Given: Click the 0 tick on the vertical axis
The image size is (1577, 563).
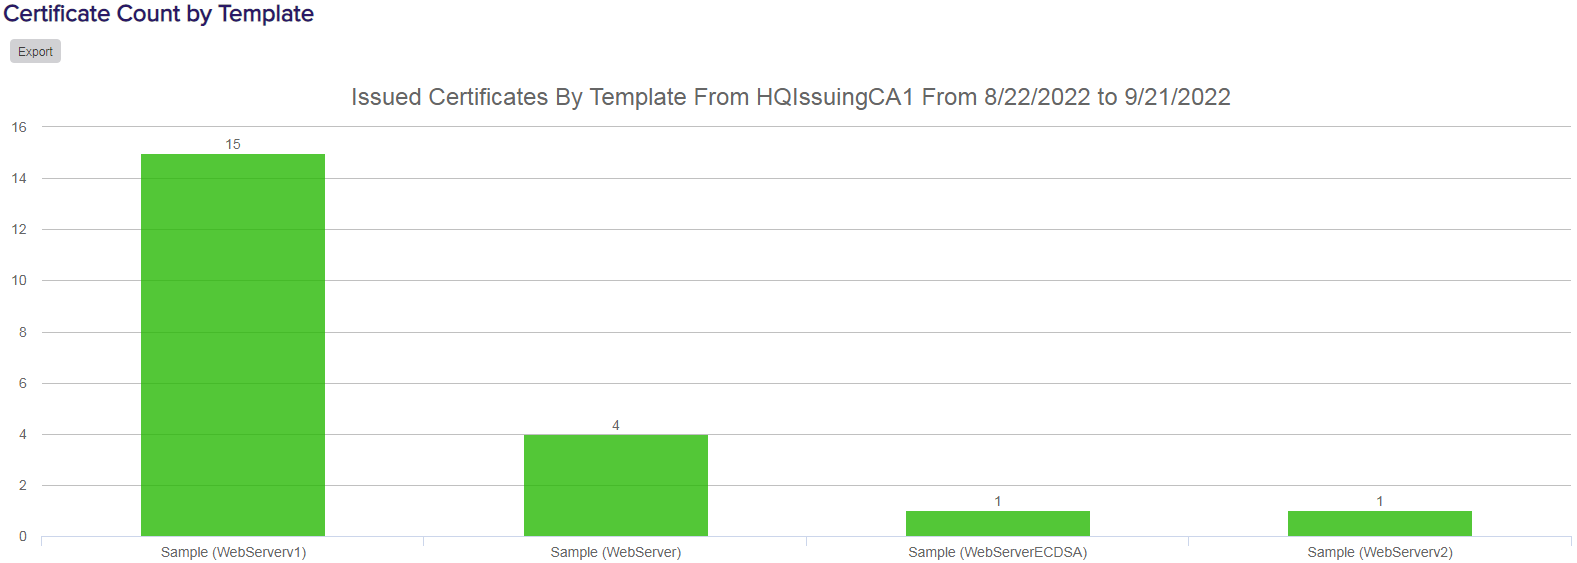Looking at the screenshot, I should click(x=23, y=536).
